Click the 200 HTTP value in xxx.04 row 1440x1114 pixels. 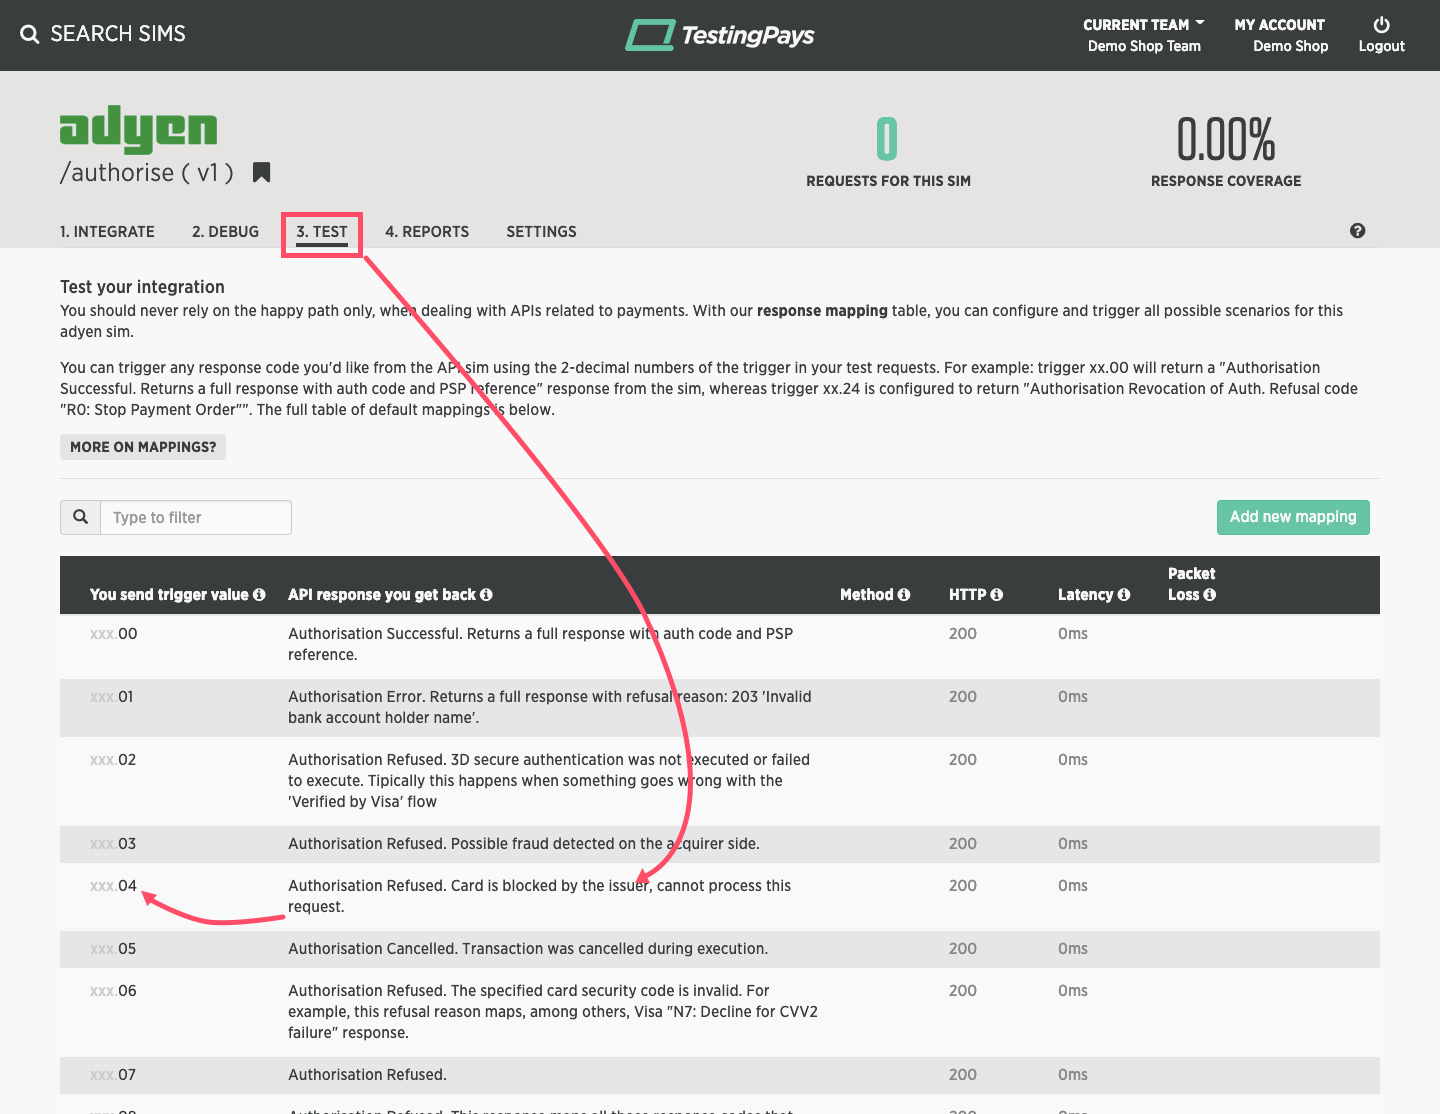coord(963,886)
